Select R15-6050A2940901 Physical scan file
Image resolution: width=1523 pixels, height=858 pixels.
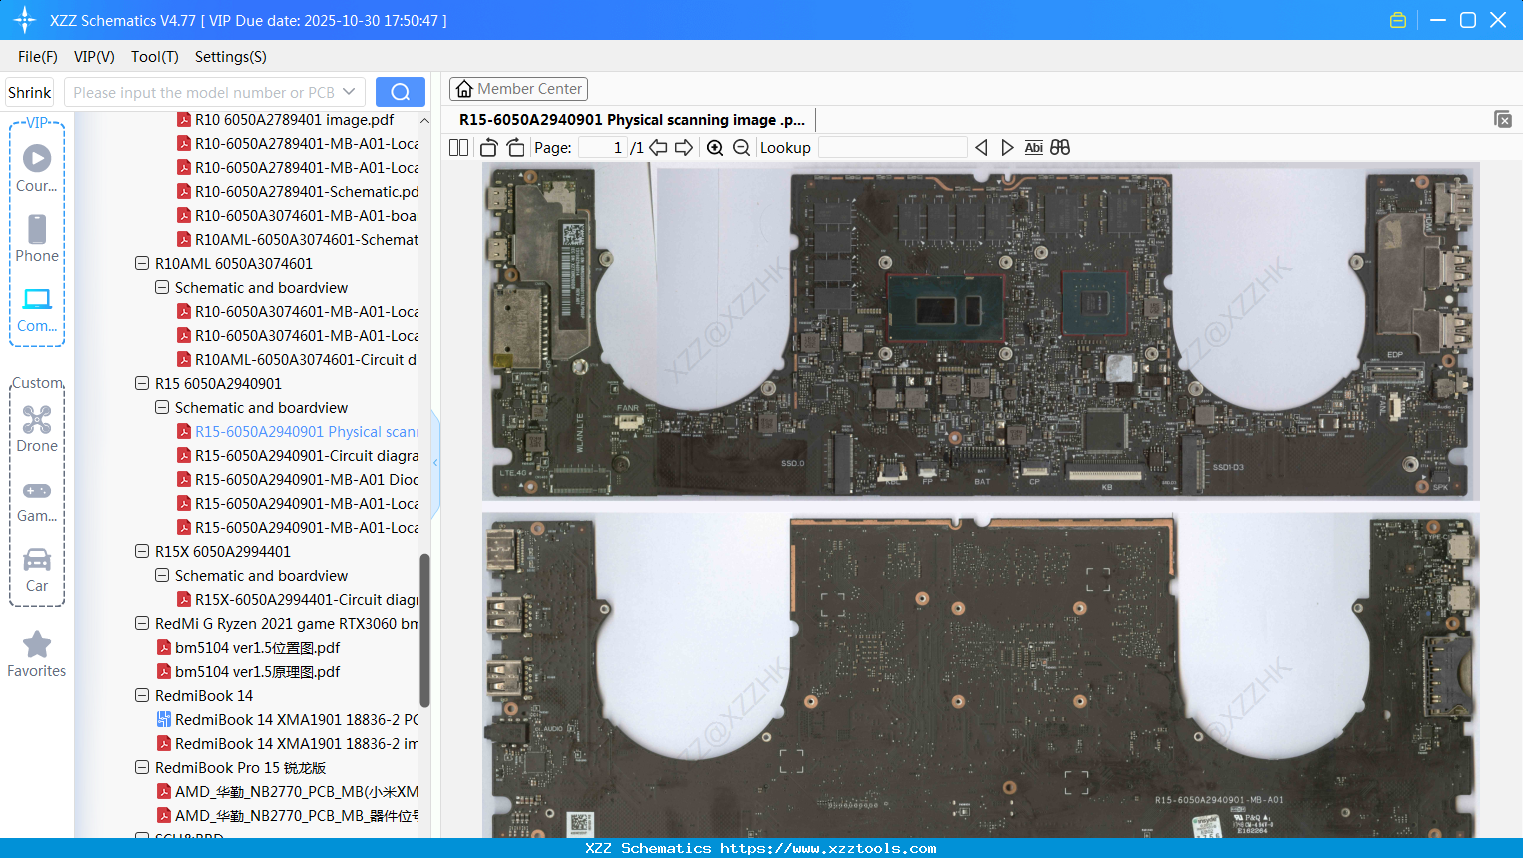pyautogui.click(x=298, y=432)
